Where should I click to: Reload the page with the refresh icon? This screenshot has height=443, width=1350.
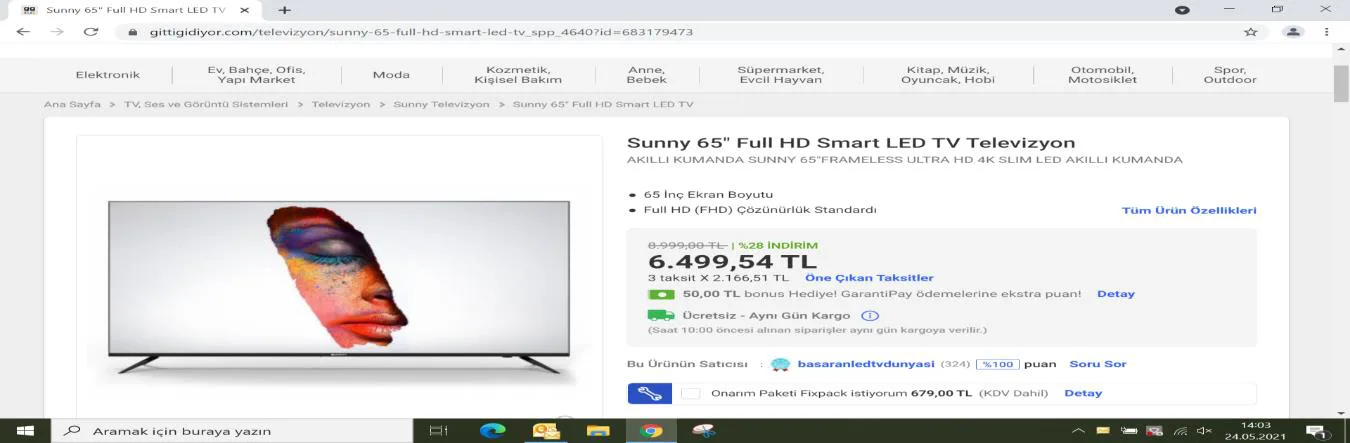pos(91,31)
